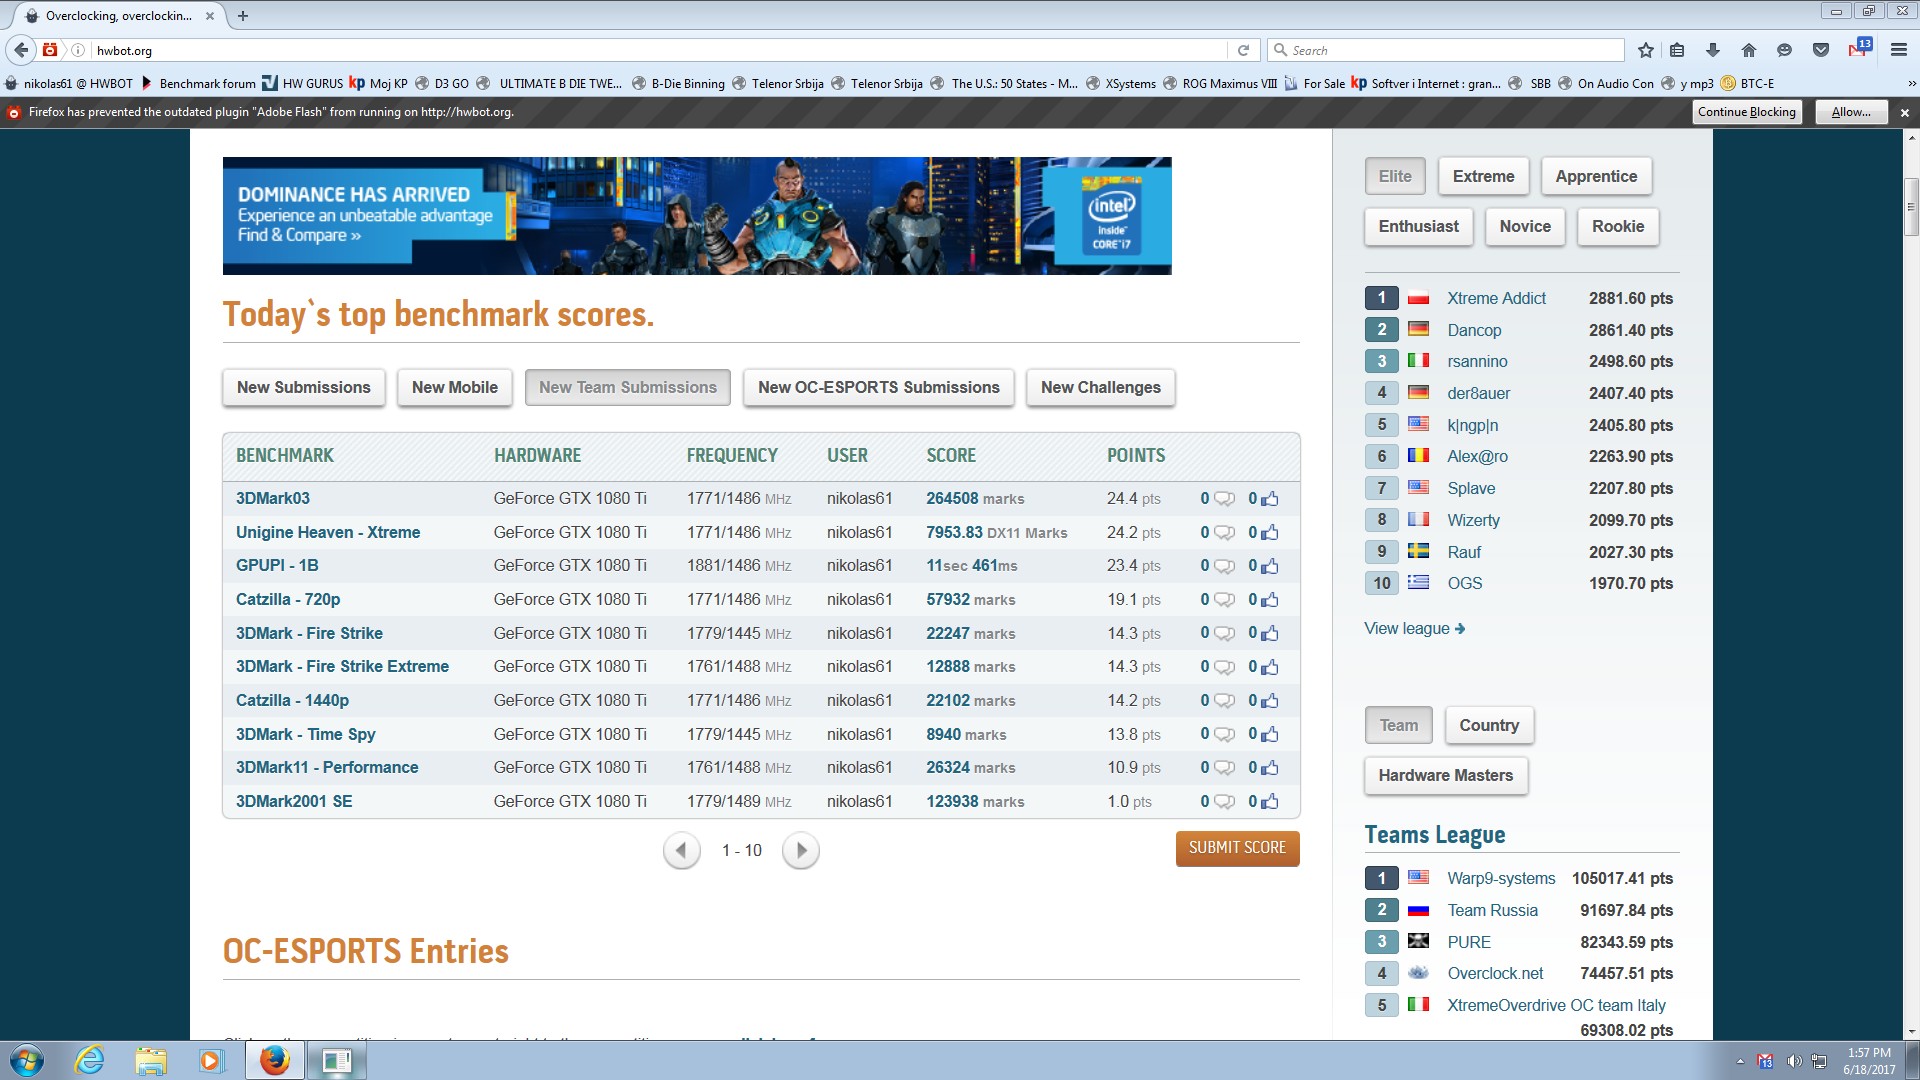This screenshot has height=1080, width=1920.
Task: Click the 264508 marks score link
Action: click(x=975, y=499)
